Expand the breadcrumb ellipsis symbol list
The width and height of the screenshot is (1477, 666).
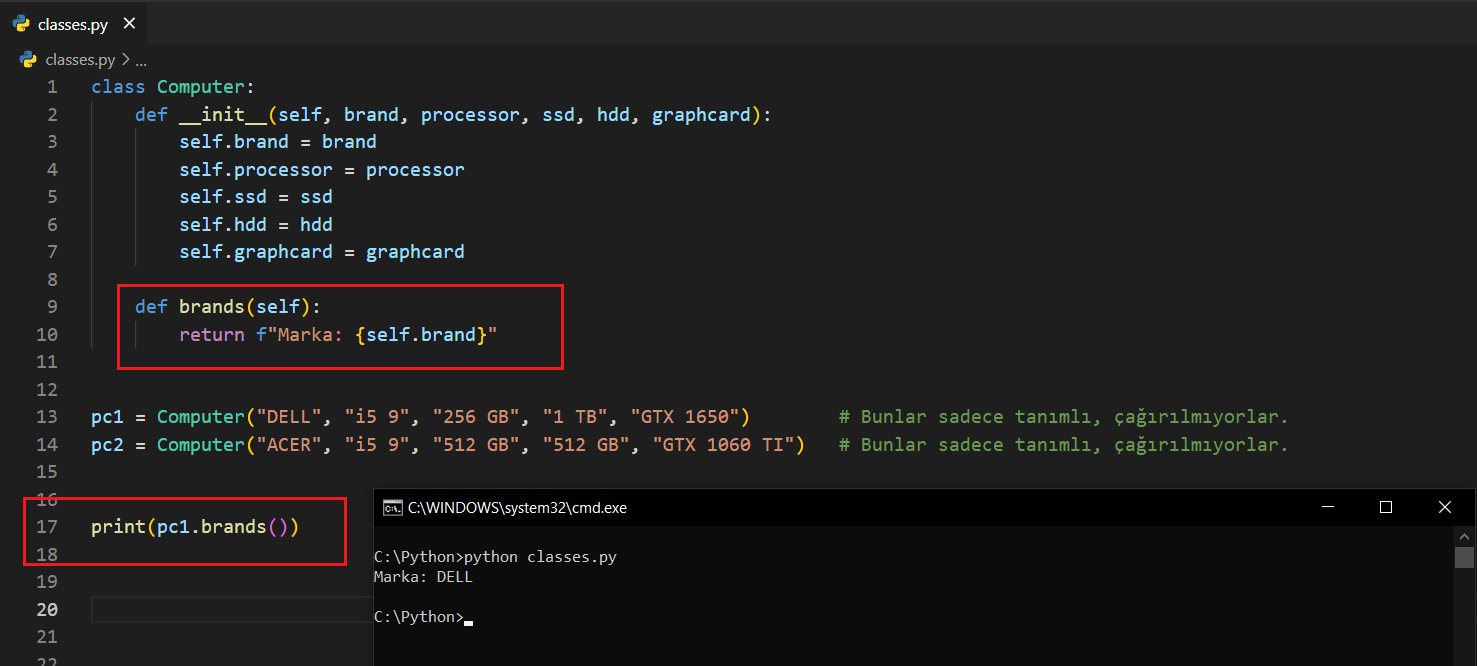point(141,60)
